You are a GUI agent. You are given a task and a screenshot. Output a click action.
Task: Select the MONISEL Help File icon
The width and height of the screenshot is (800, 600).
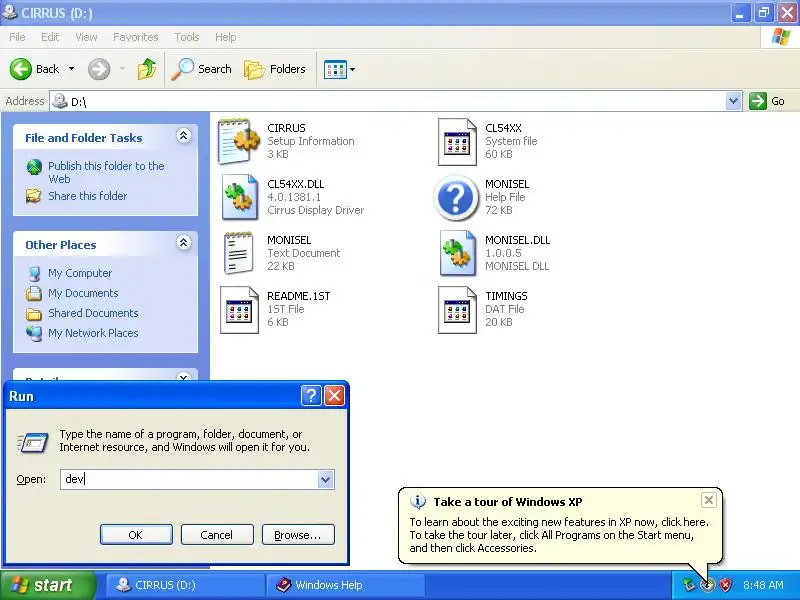[x=456, y=197]
